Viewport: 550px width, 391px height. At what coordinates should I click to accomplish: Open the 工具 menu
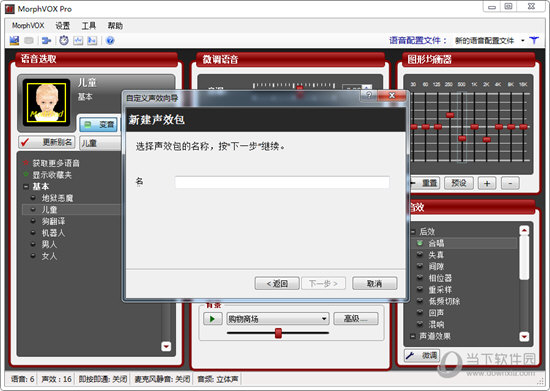point(89,26)
